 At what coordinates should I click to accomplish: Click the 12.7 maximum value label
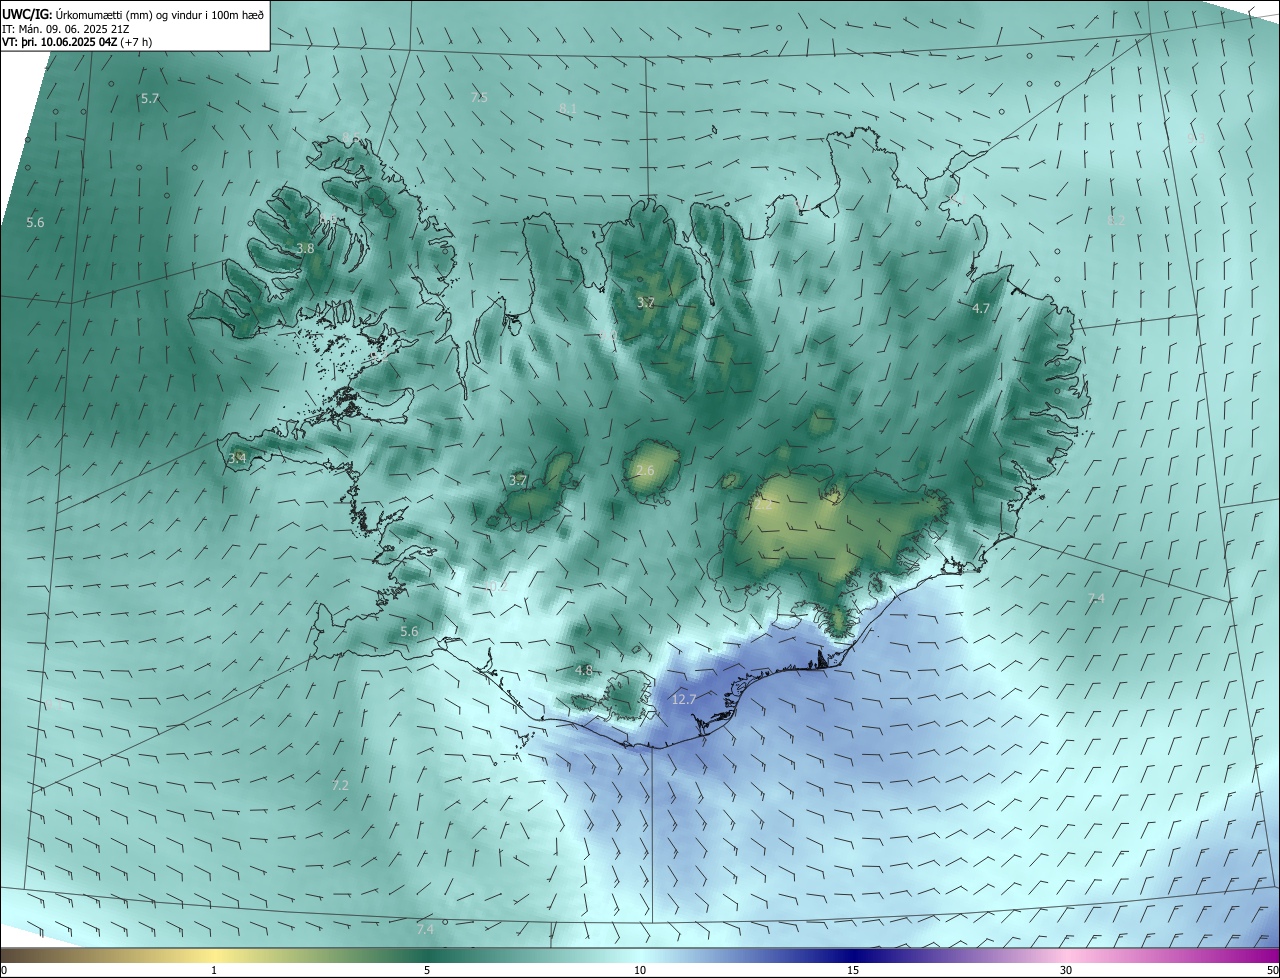[683, 699]
